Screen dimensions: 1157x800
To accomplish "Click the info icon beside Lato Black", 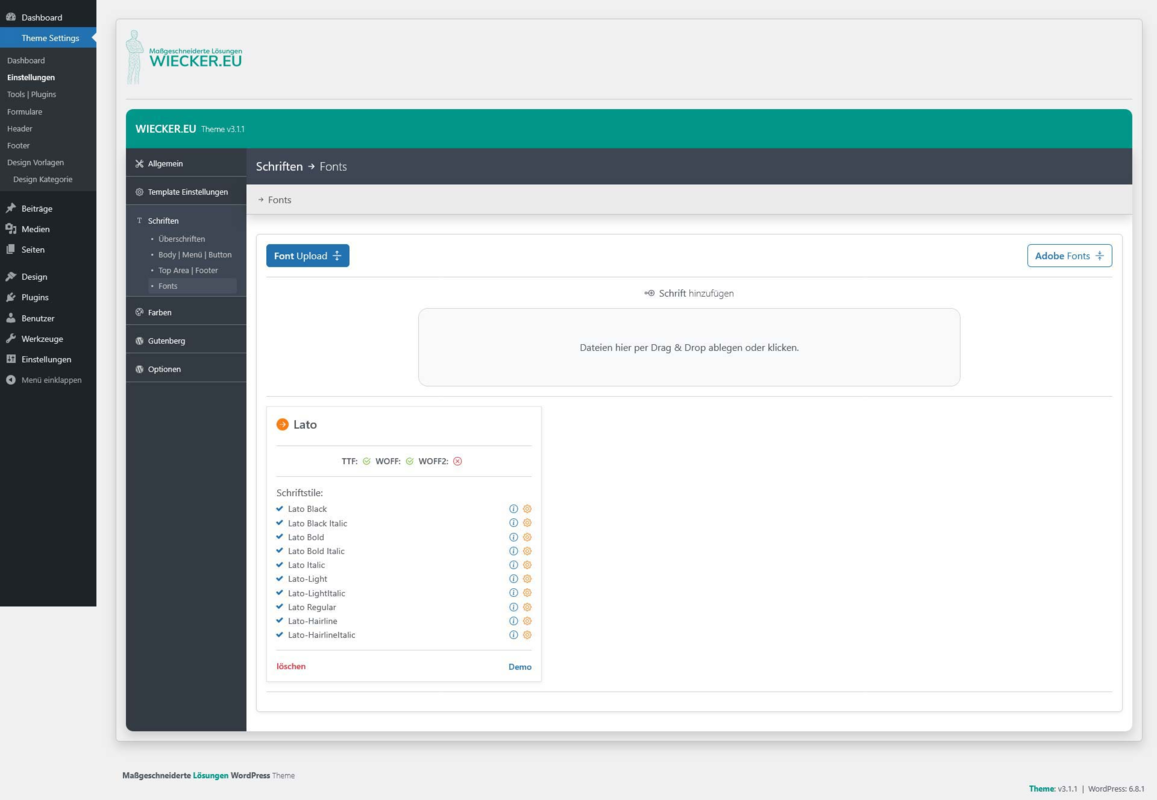I will point(514,508).
